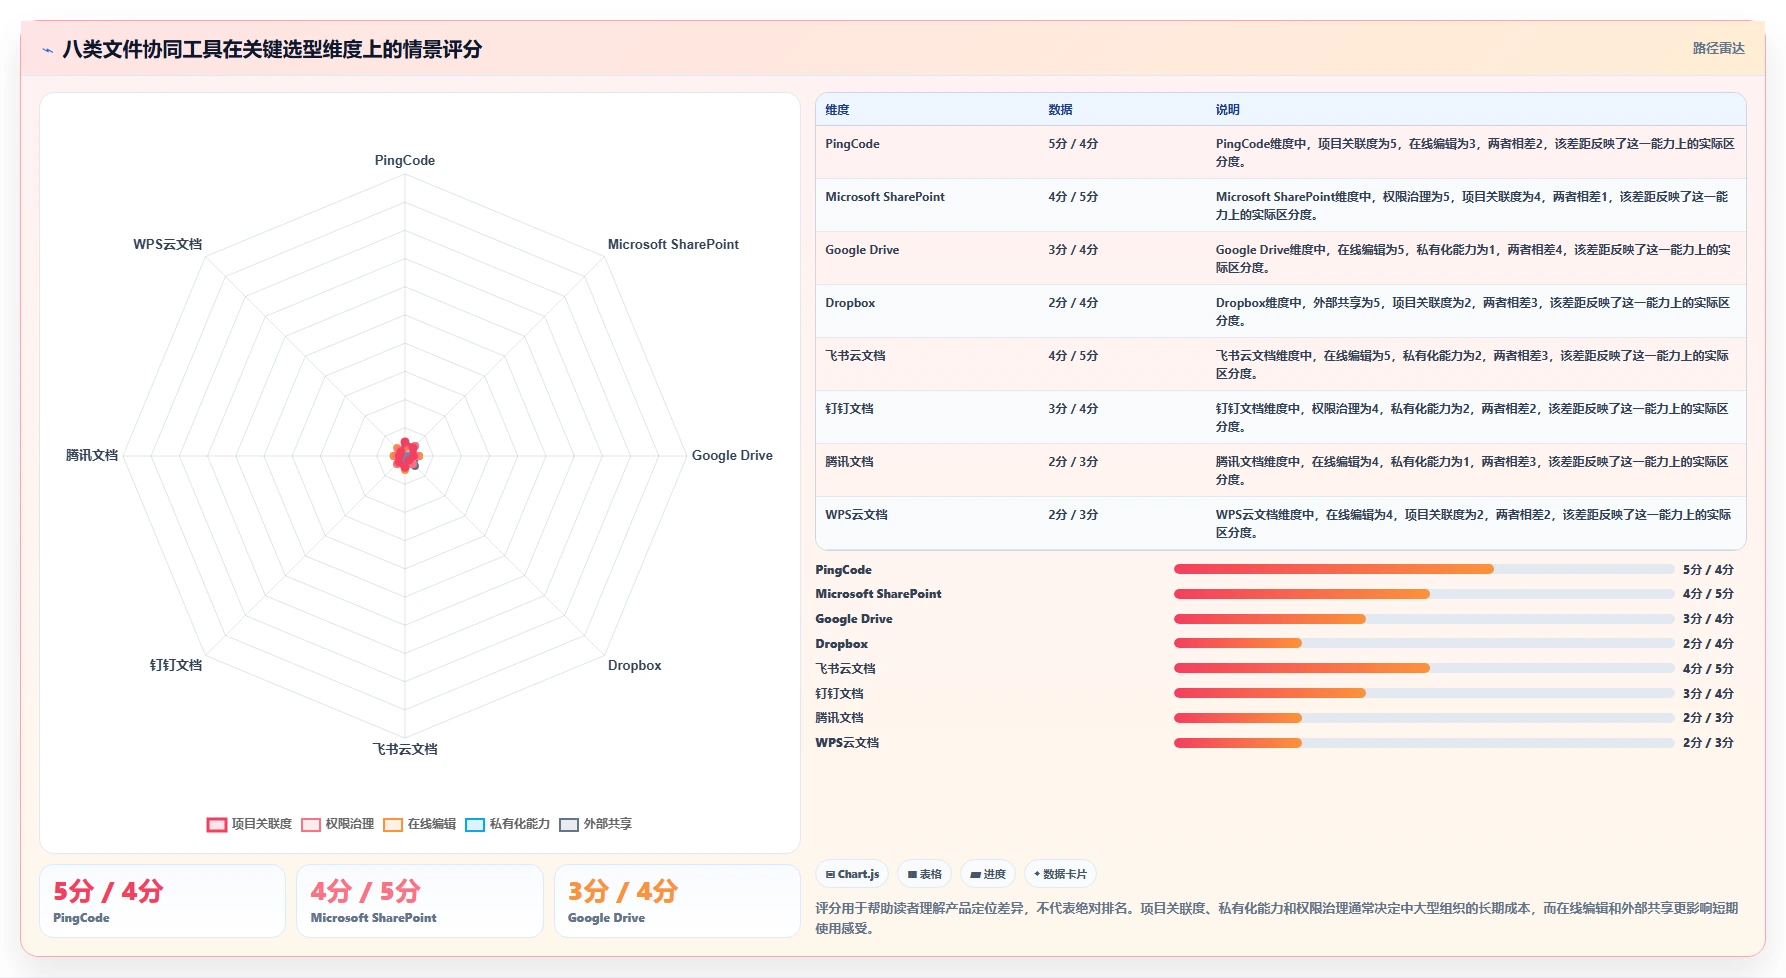This screenshot has height=978, width=1786.
Task: Click Google Drive in the table's 维度 column
Action: (x=862, y=250)
